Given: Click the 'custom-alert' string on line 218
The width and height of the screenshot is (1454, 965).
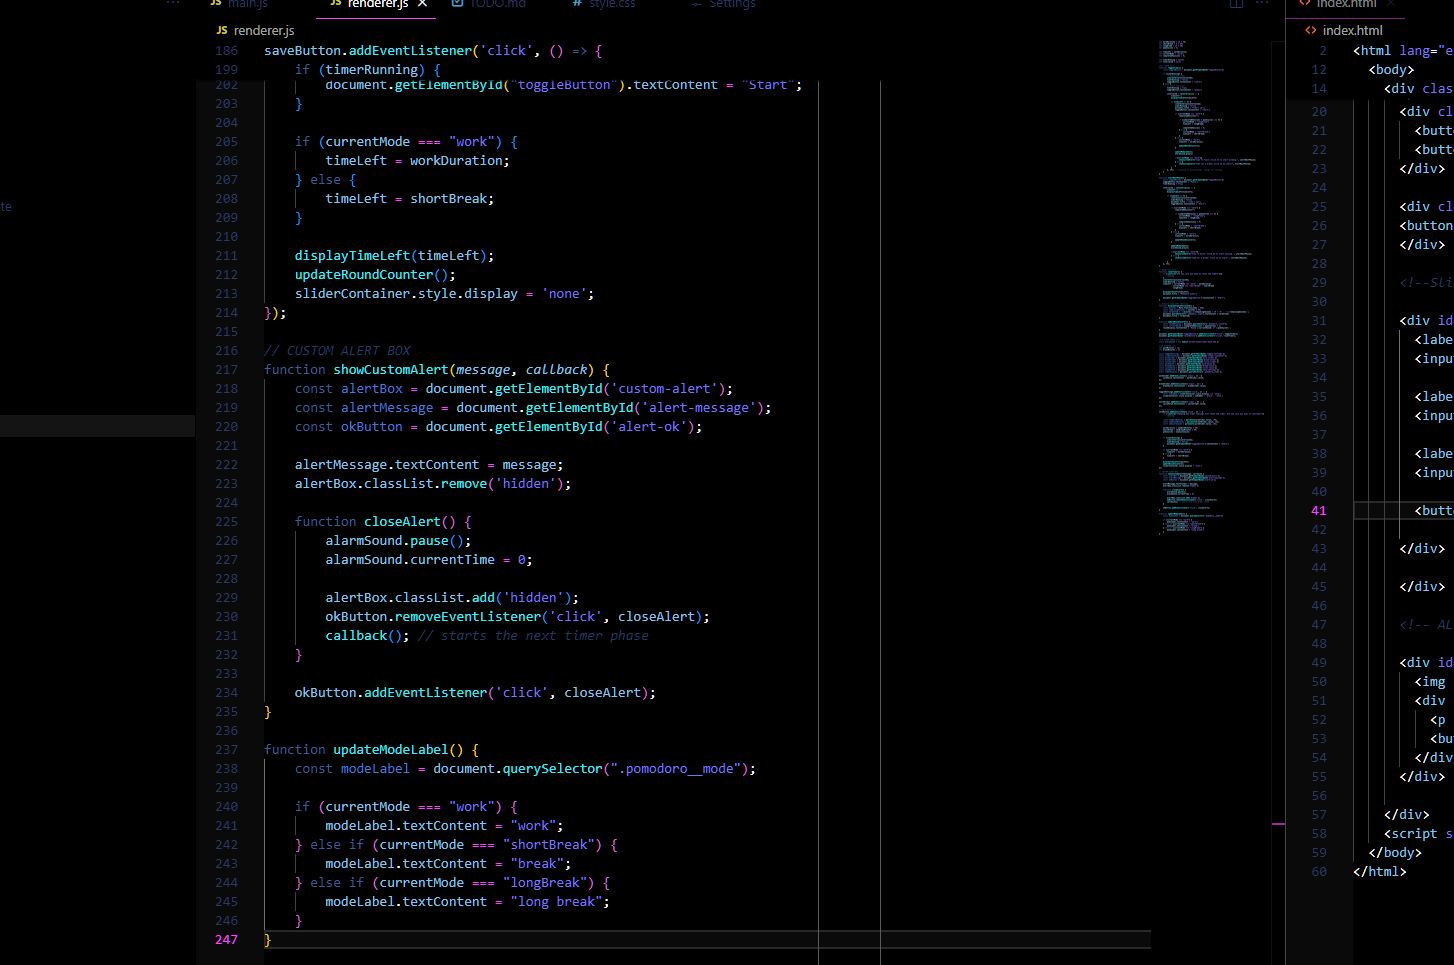Looking at the screenshot, I should coord(664,389).
